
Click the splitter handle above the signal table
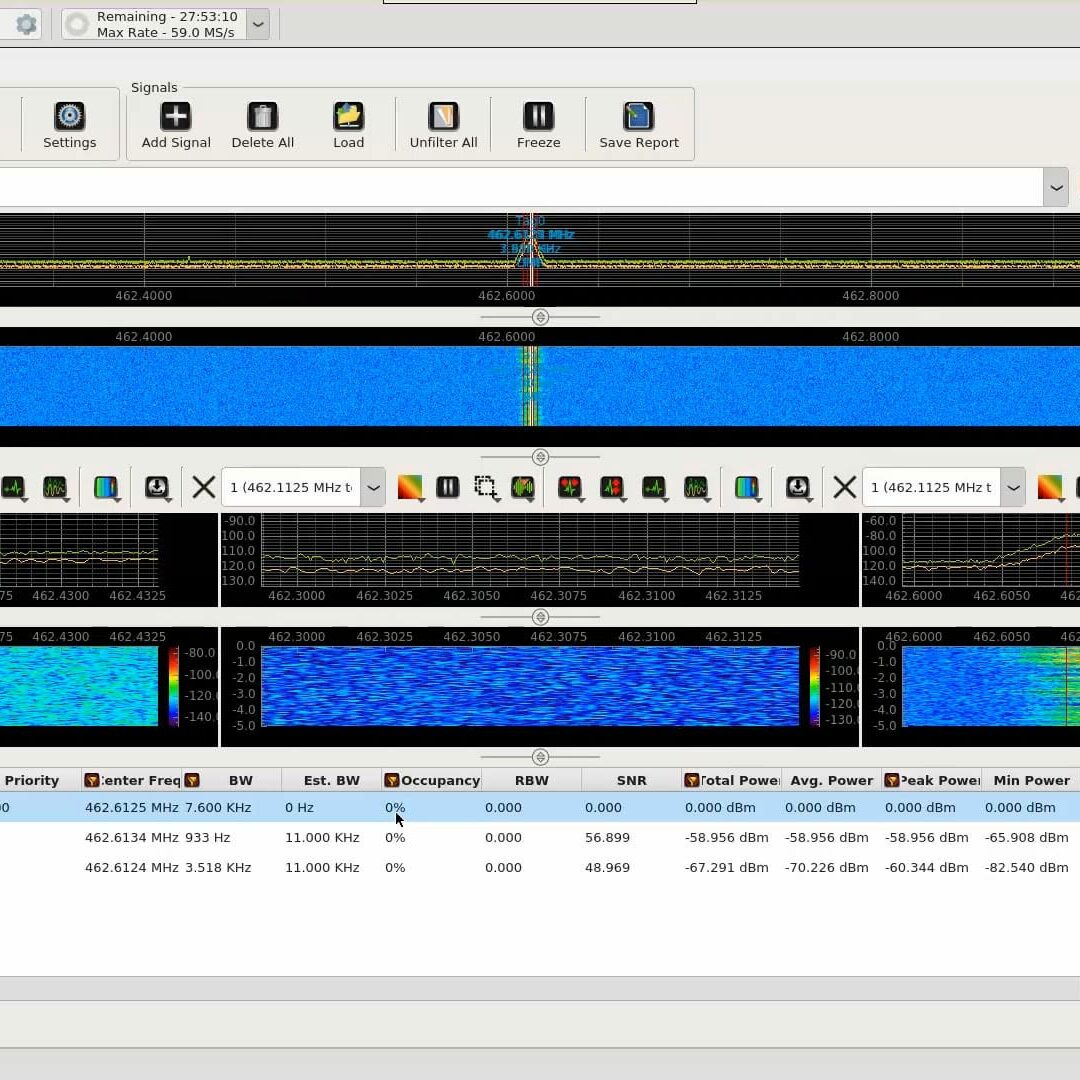point(540,757)
